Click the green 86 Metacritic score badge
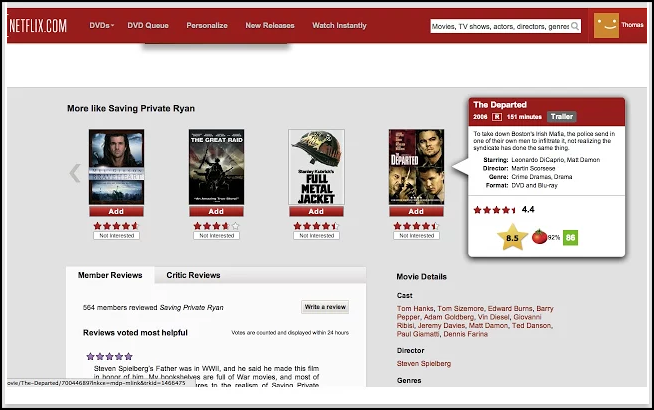This screenshot has width=654, height=410. tap(570, 238)
